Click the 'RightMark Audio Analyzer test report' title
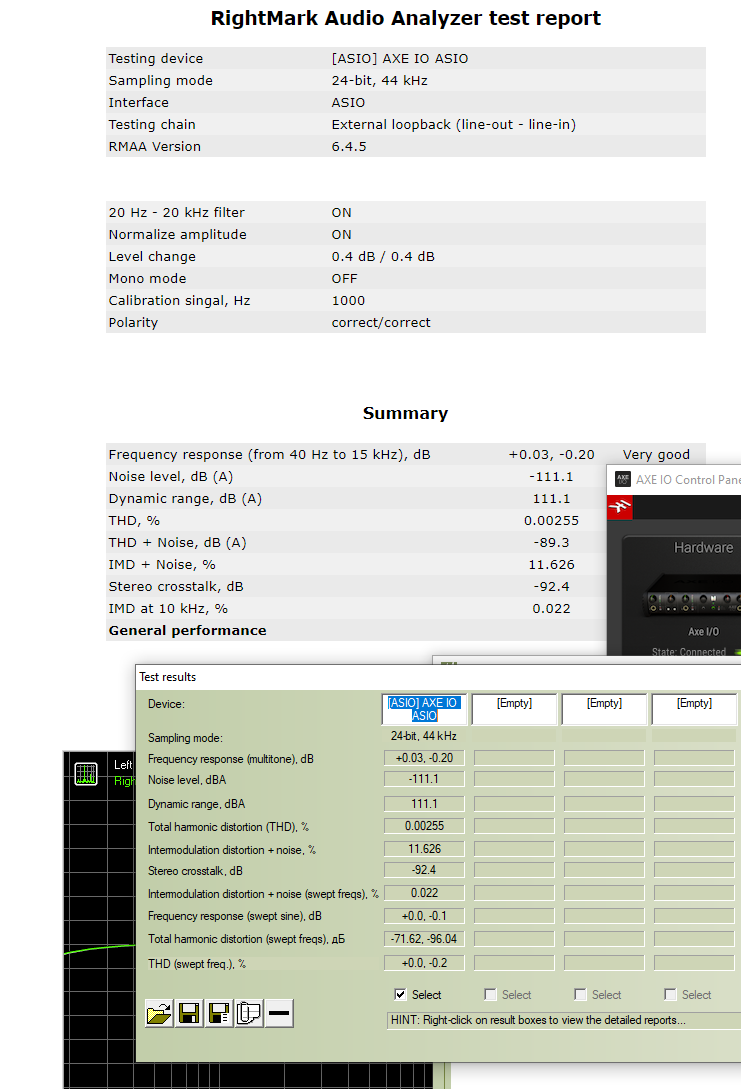The image size is (741, 1089). (x=406, y=18)
